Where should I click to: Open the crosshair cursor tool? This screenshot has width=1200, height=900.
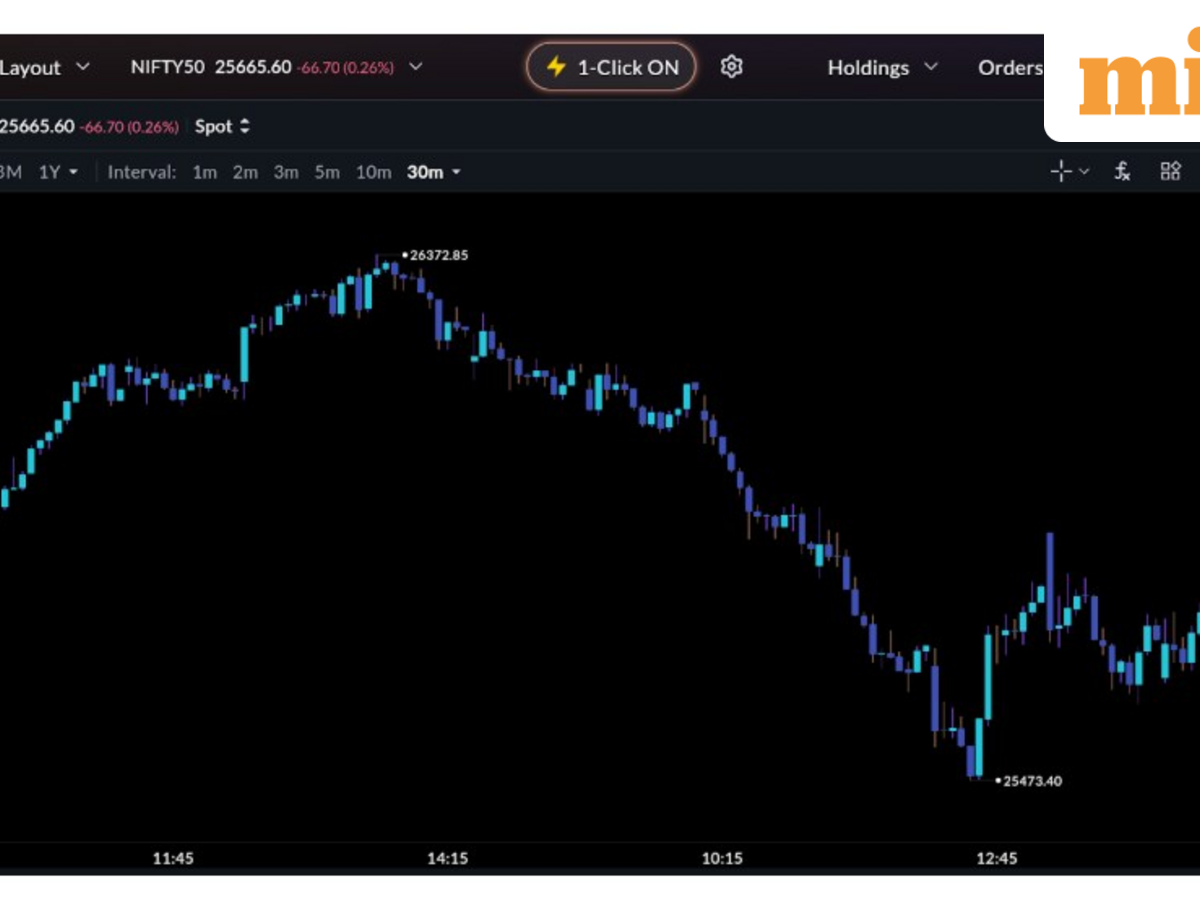(x=1062, y=172)
